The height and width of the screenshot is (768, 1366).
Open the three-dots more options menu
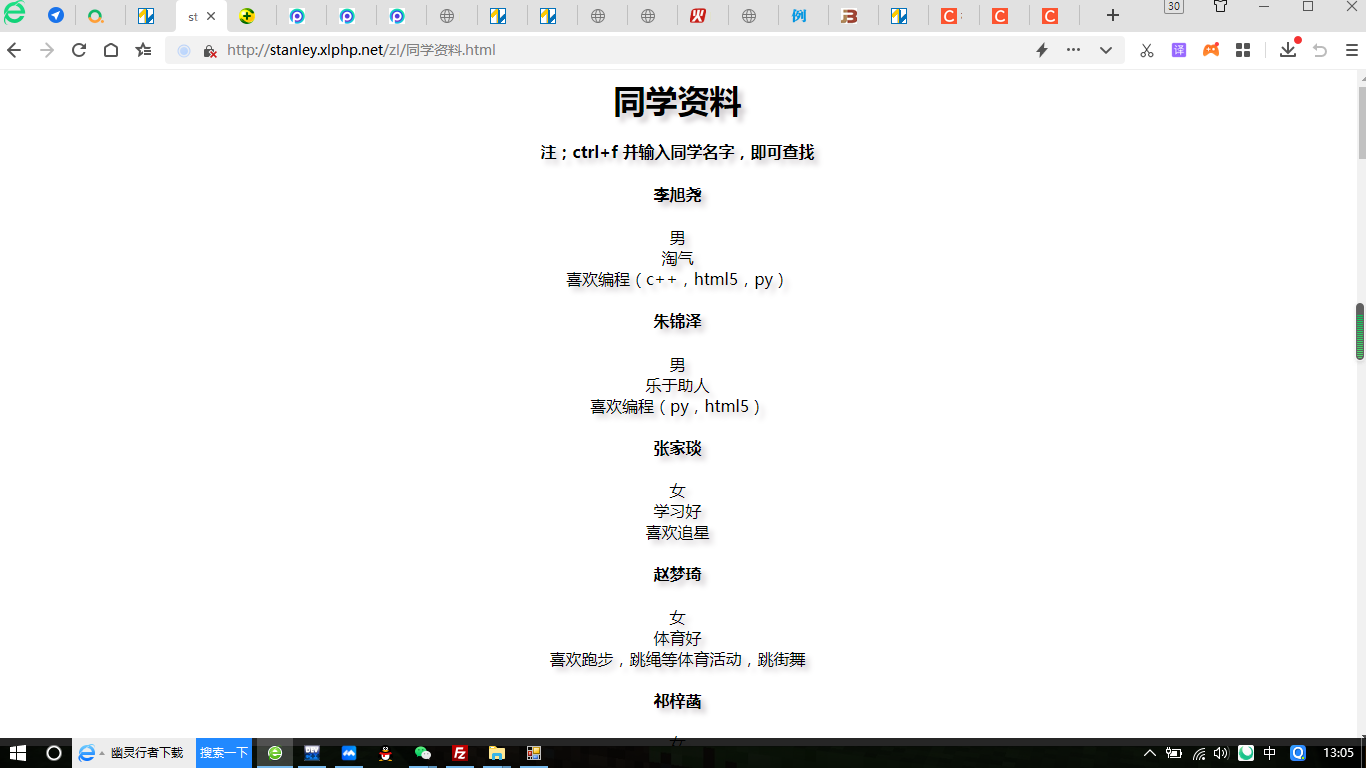[x=1073, y=50]
